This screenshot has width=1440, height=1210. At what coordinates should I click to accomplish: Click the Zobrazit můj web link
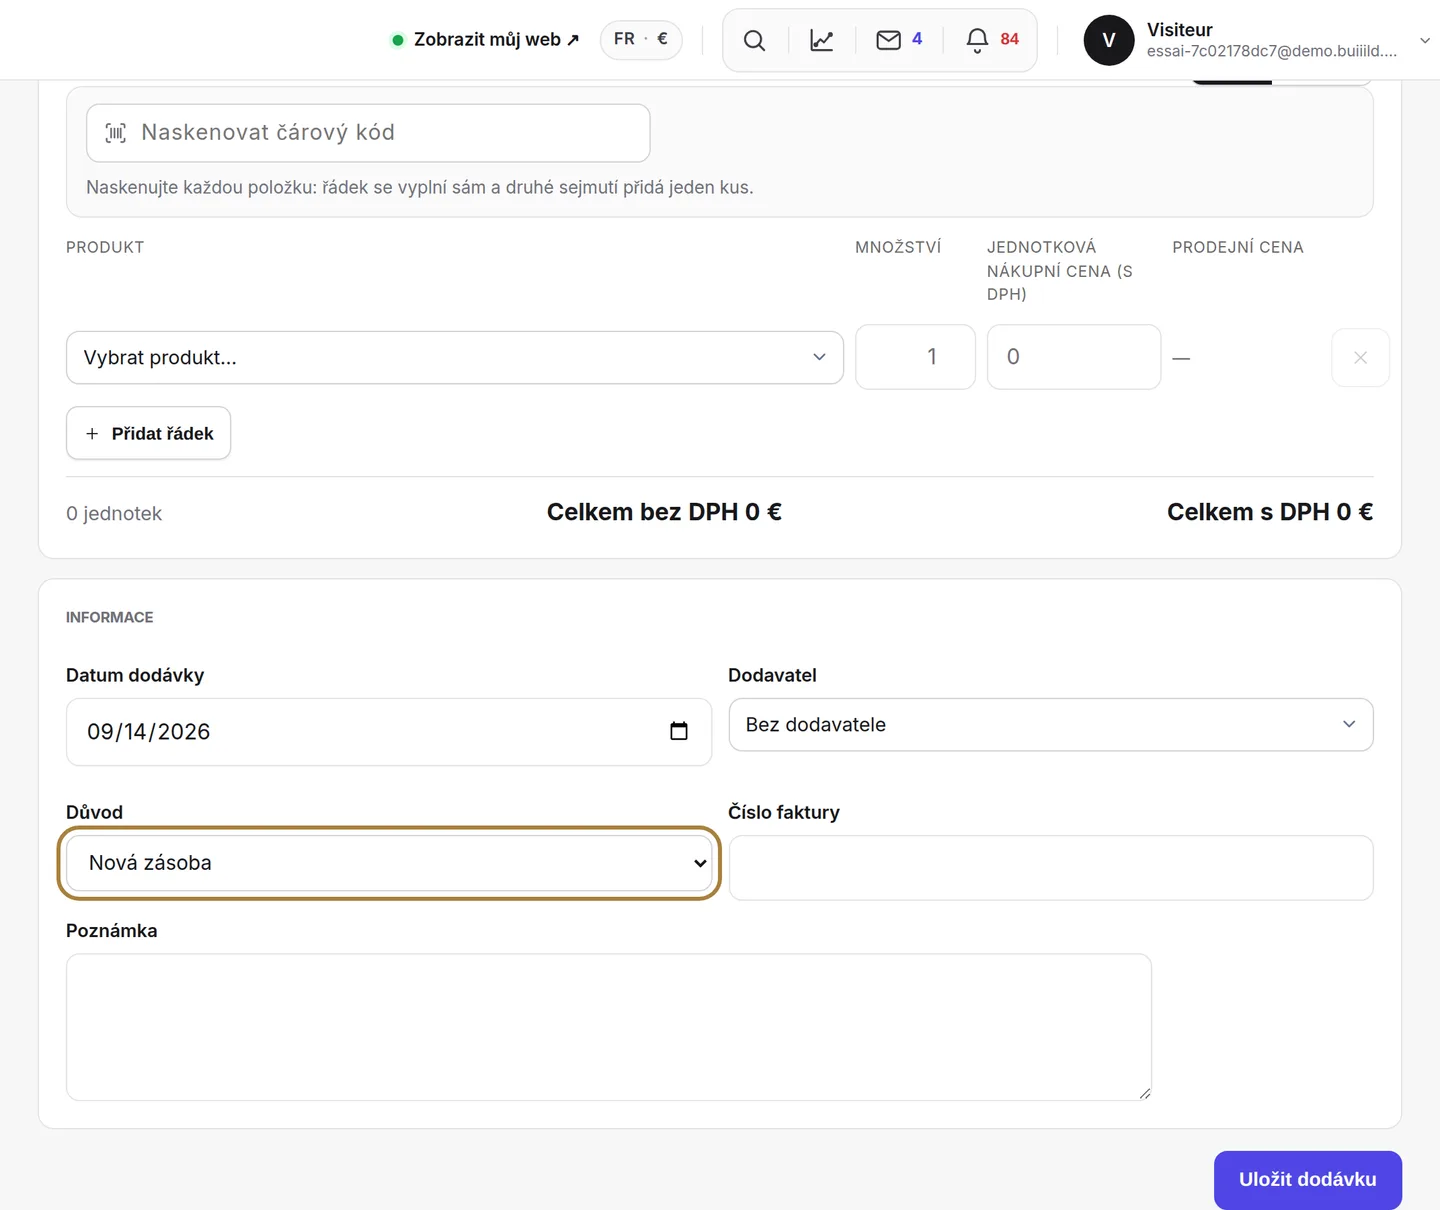pyautogui.click(x=486, y=40)
